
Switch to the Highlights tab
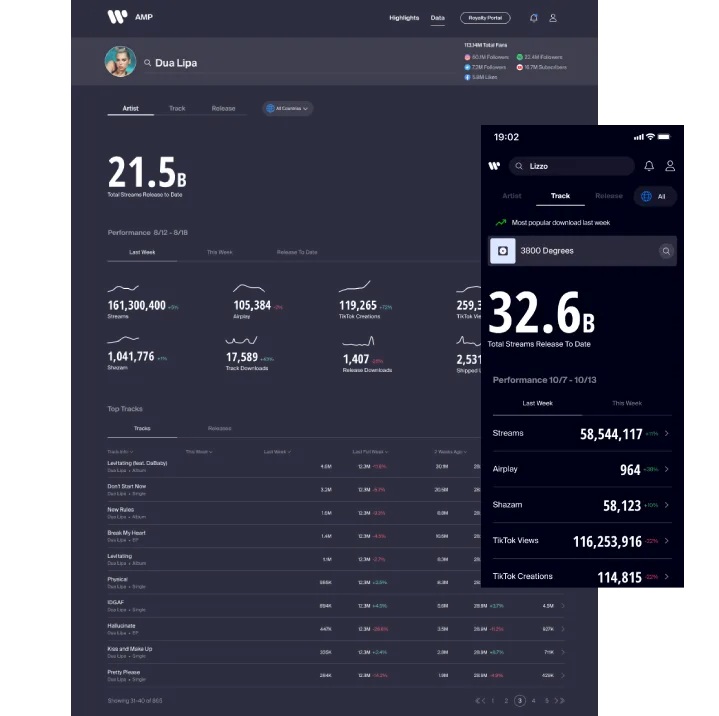point(404,18)
